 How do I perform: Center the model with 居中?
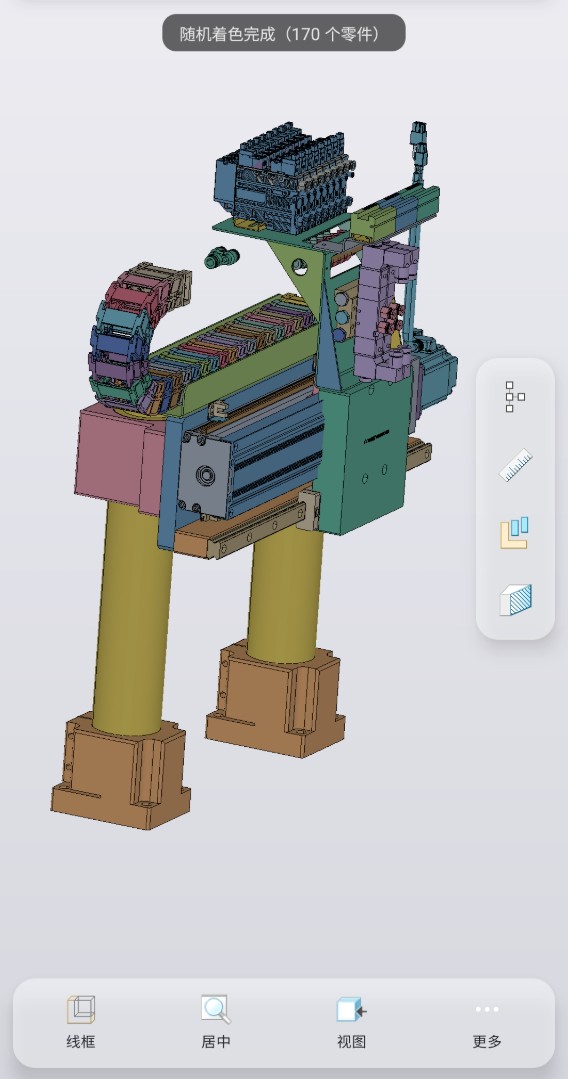coord(215,1023)
